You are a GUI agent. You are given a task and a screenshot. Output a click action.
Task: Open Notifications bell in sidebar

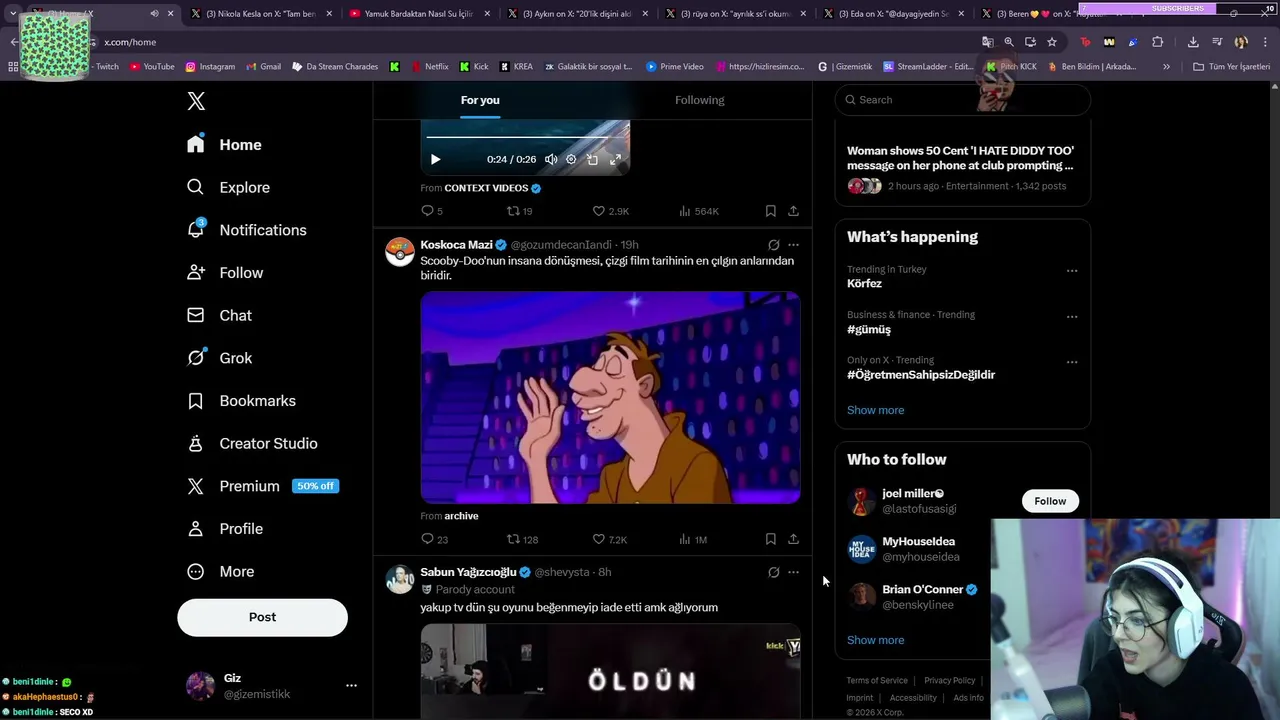point(196,229)
